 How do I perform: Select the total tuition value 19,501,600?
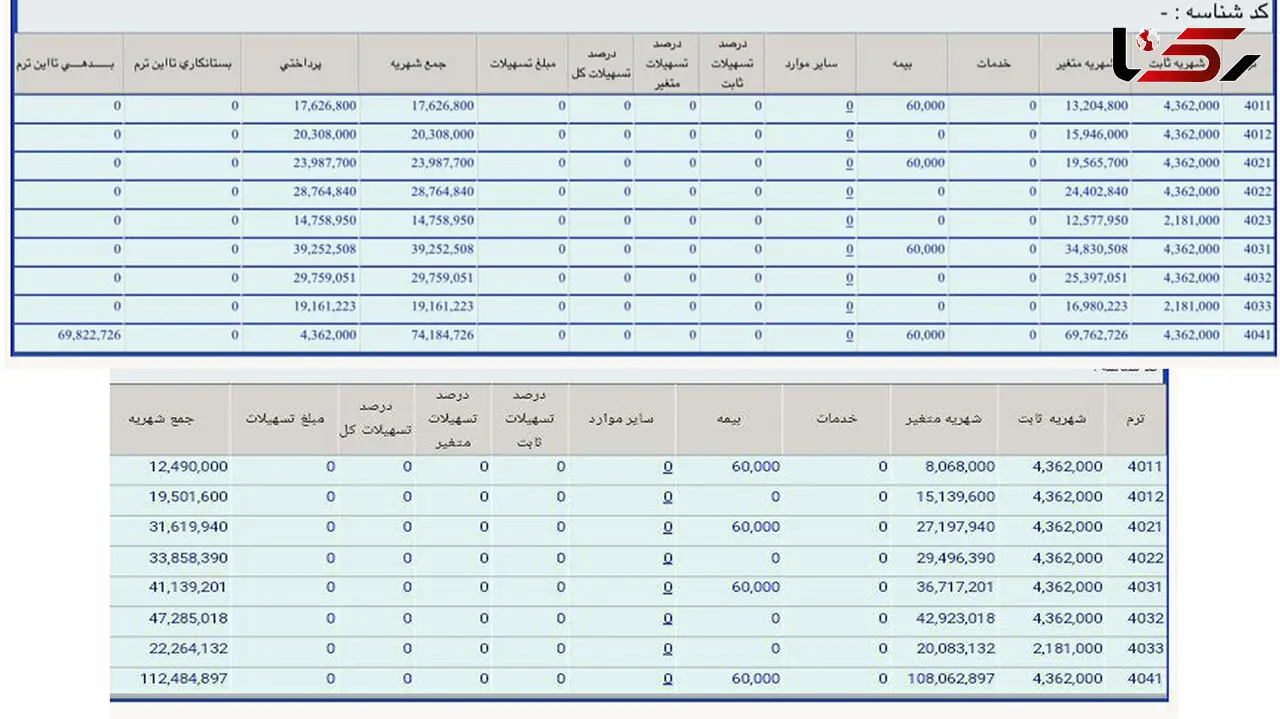pyautogui.click(x=189, y=497)
